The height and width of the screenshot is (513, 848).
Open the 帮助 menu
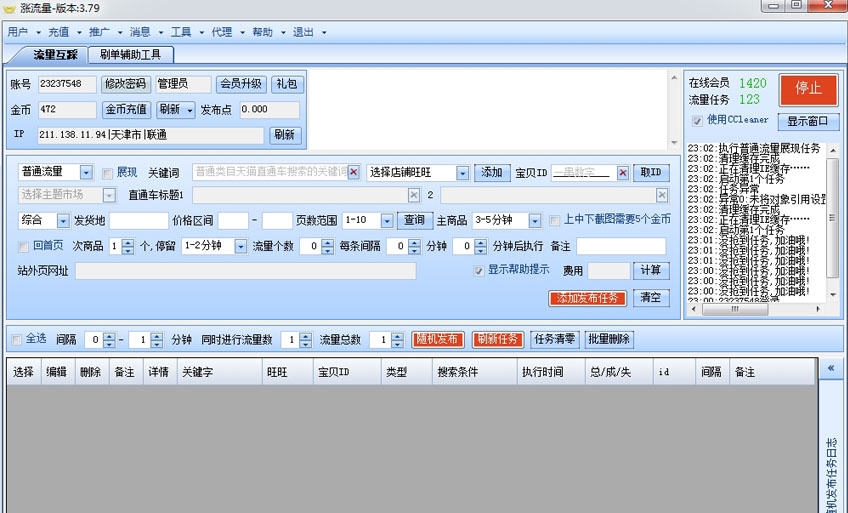[262, 32]
